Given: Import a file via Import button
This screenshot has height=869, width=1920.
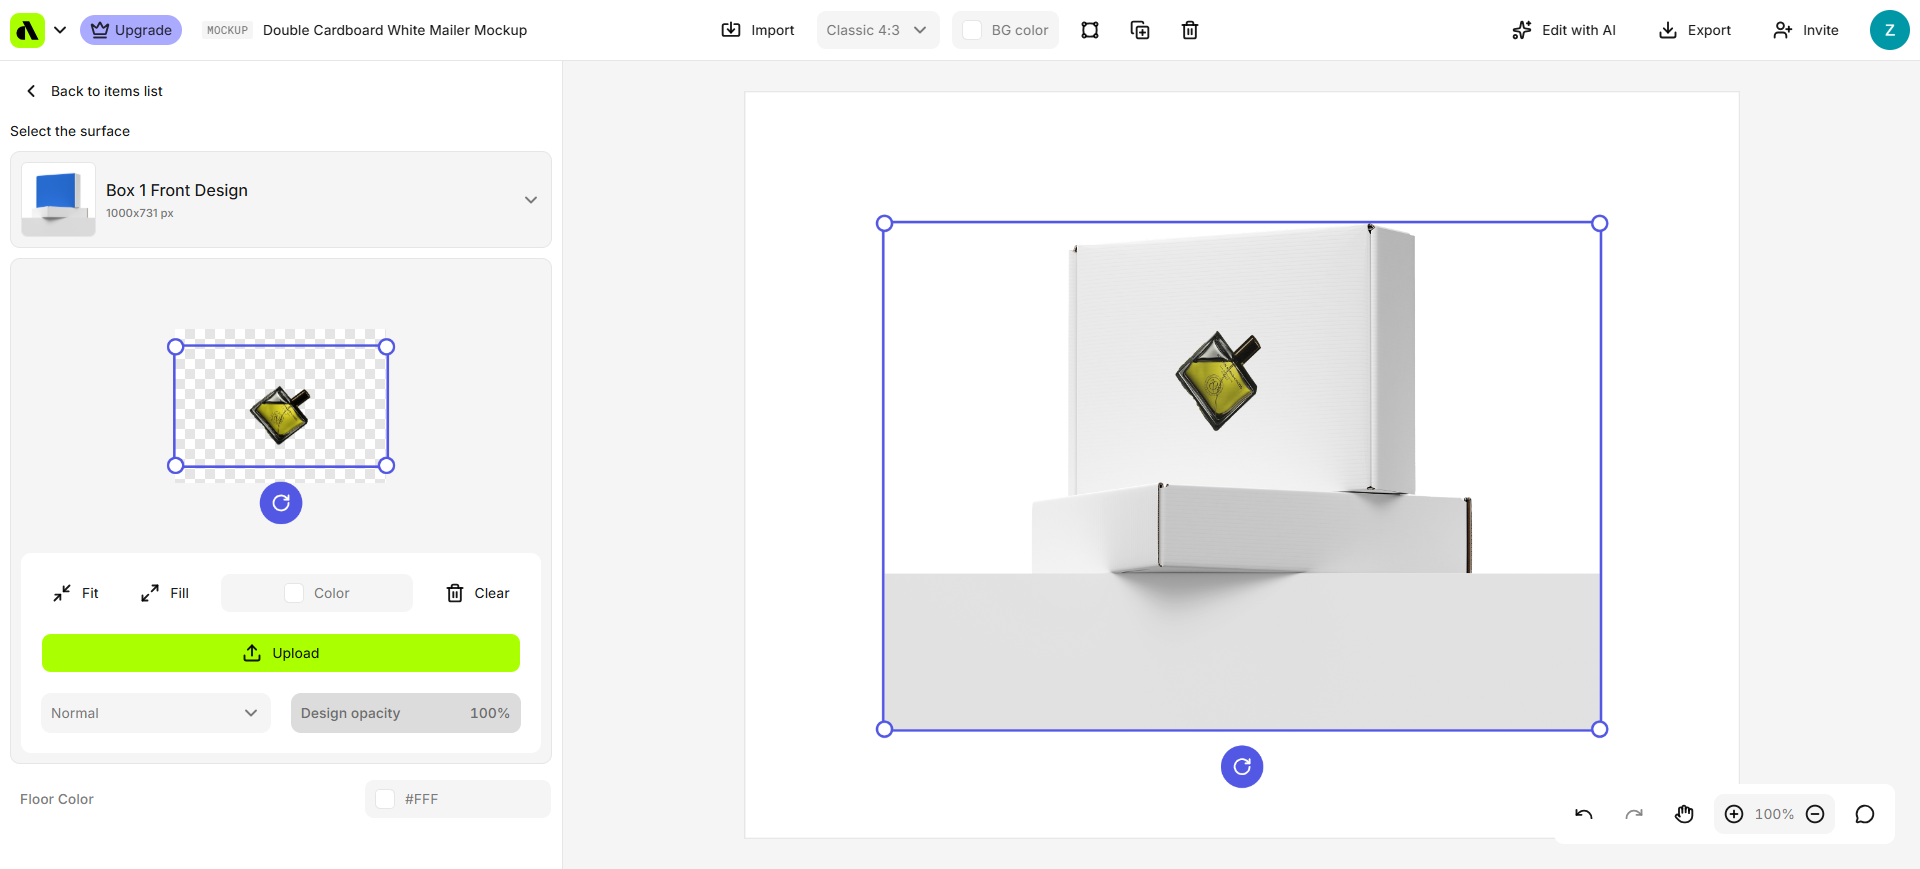Looking at the screenshot, I should tap(758, 30).
